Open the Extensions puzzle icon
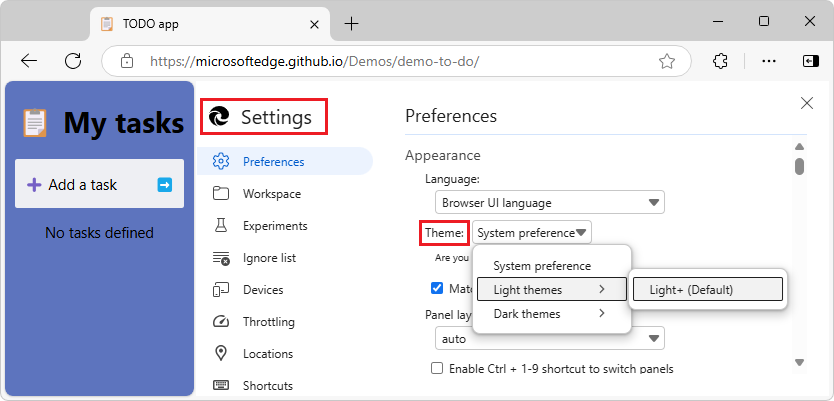The width and height of the screenshot is (834, 401). pyautogui.click(x=720, y=61)
